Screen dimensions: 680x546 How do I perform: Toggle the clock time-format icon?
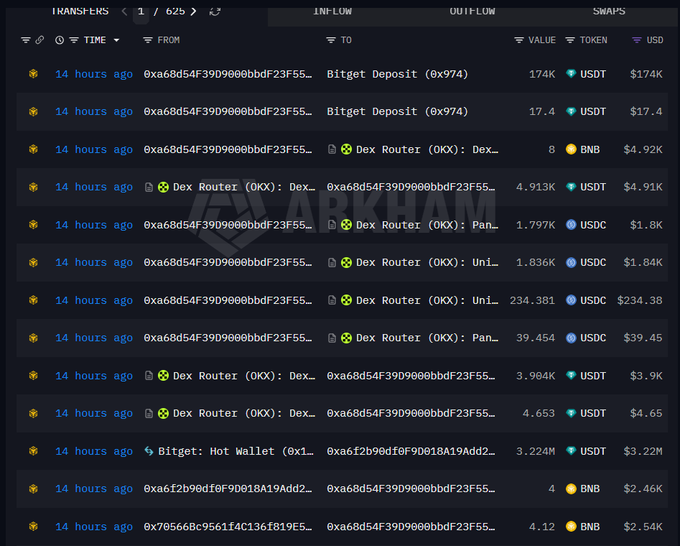pos(59,40)
